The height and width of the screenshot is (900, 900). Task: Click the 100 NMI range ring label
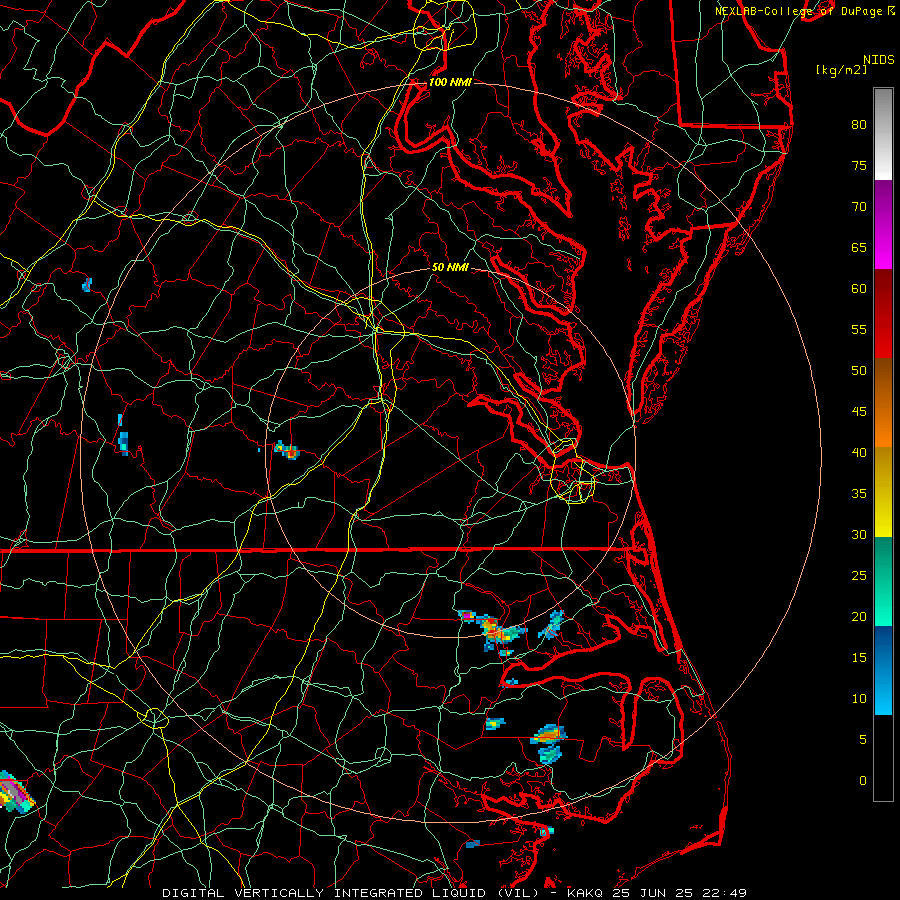450,83
